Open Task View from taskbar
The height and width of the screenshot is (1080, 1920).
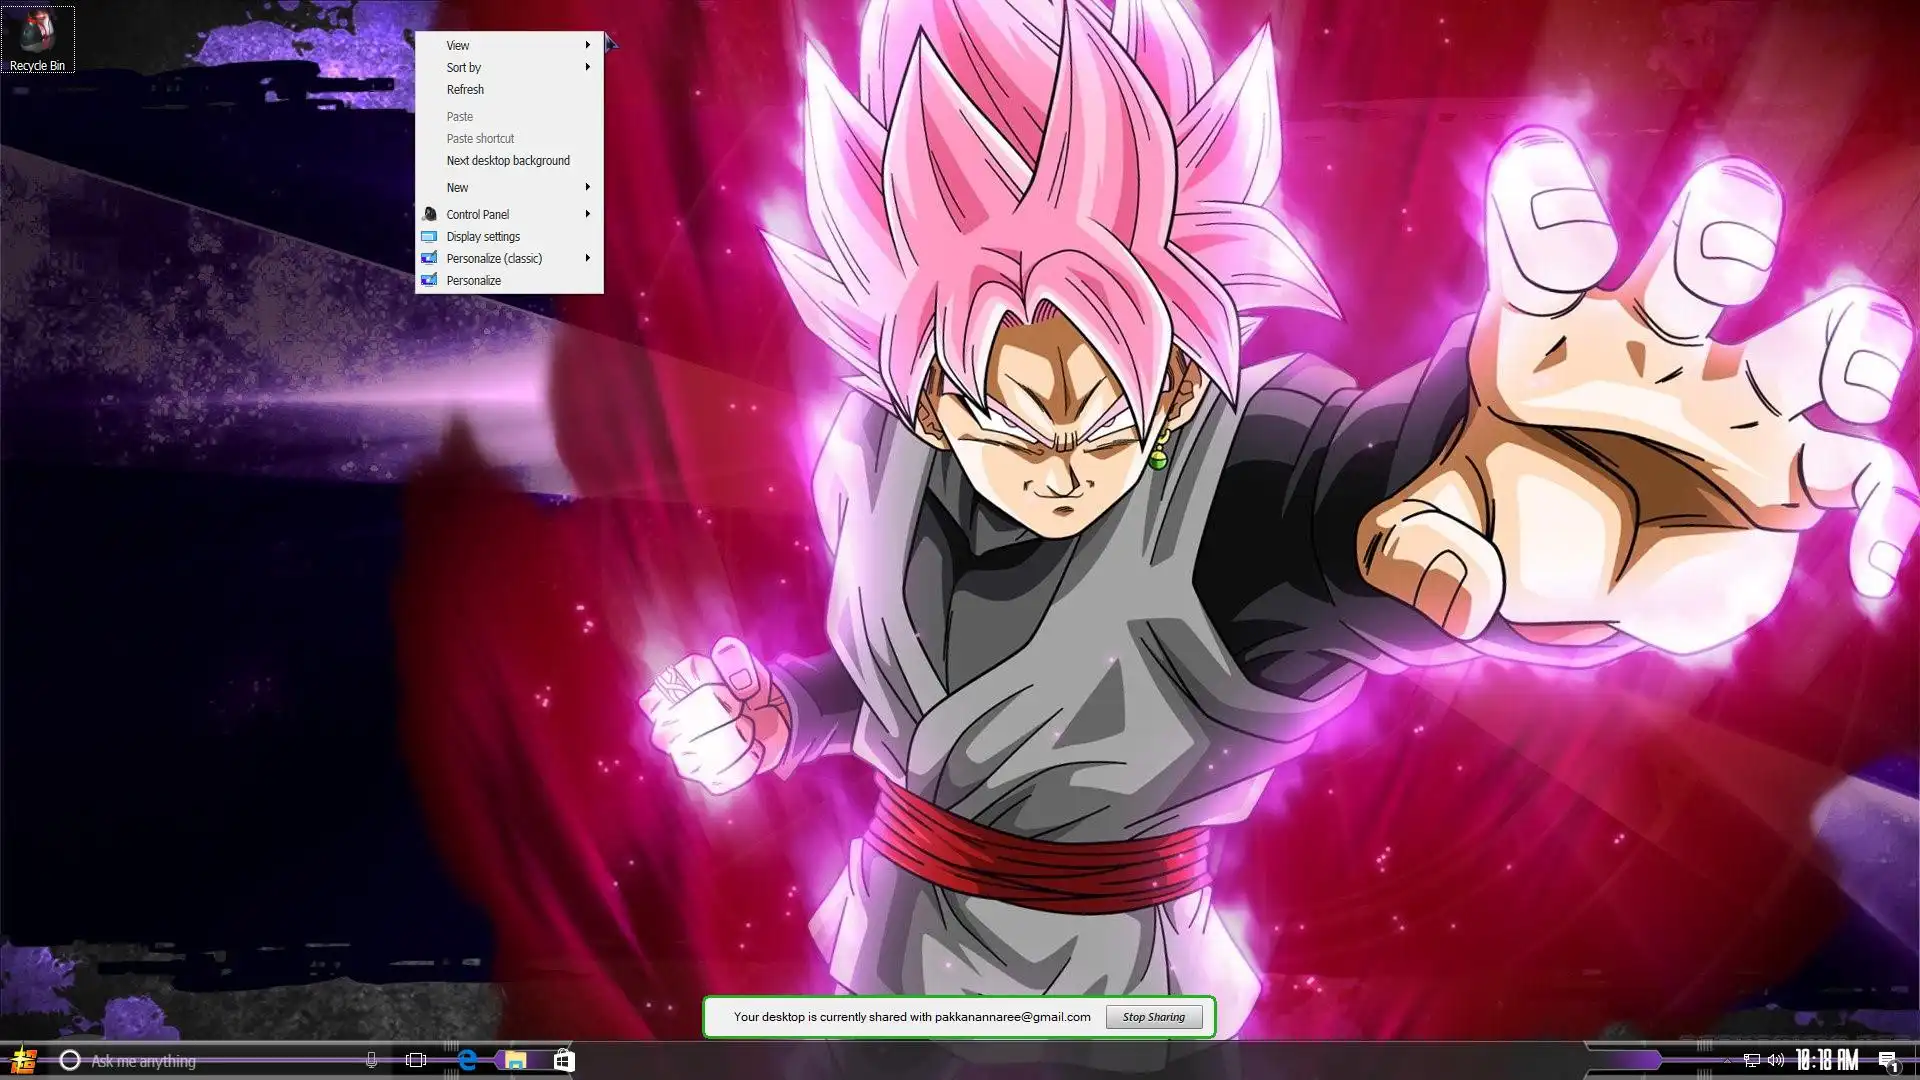[416, 1060]
